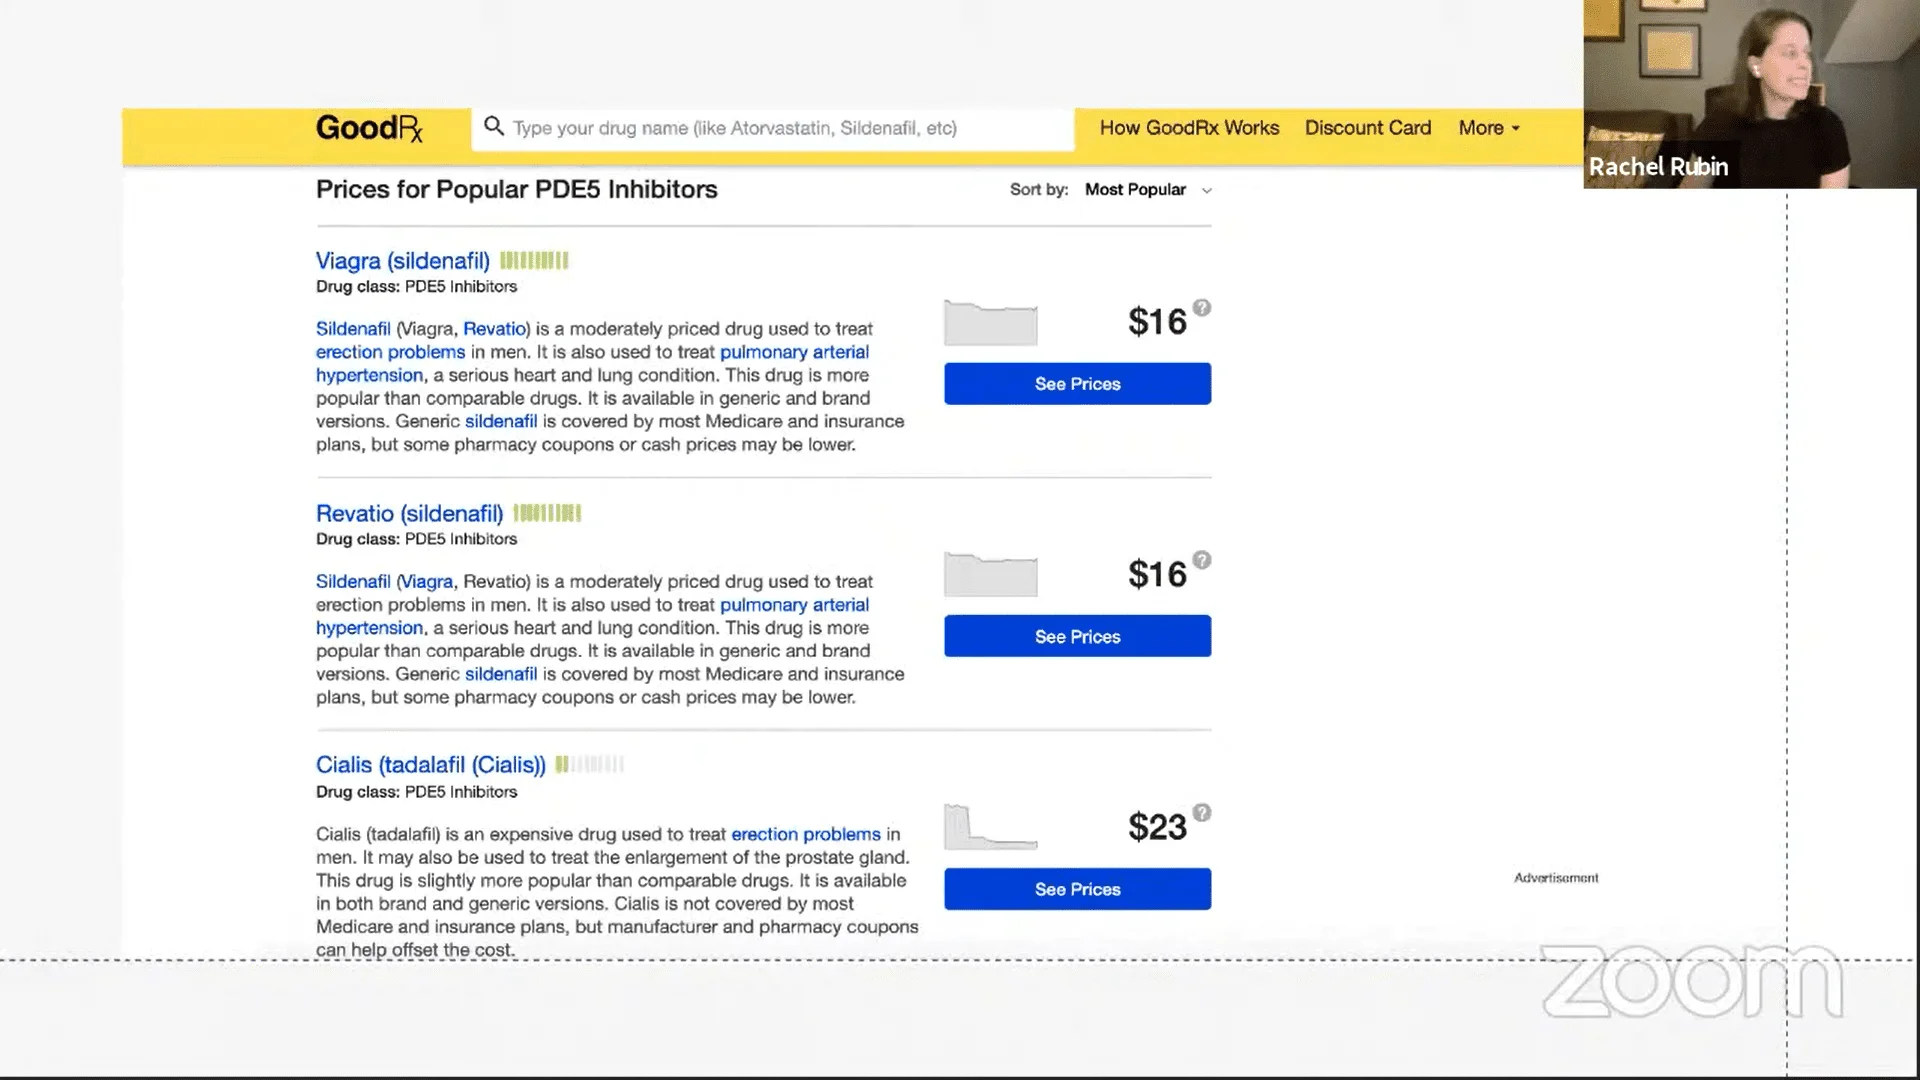Click the help icon next to Viagra $16
The width and height of the screenshot is (1920, 1080).
[1202, 308]
